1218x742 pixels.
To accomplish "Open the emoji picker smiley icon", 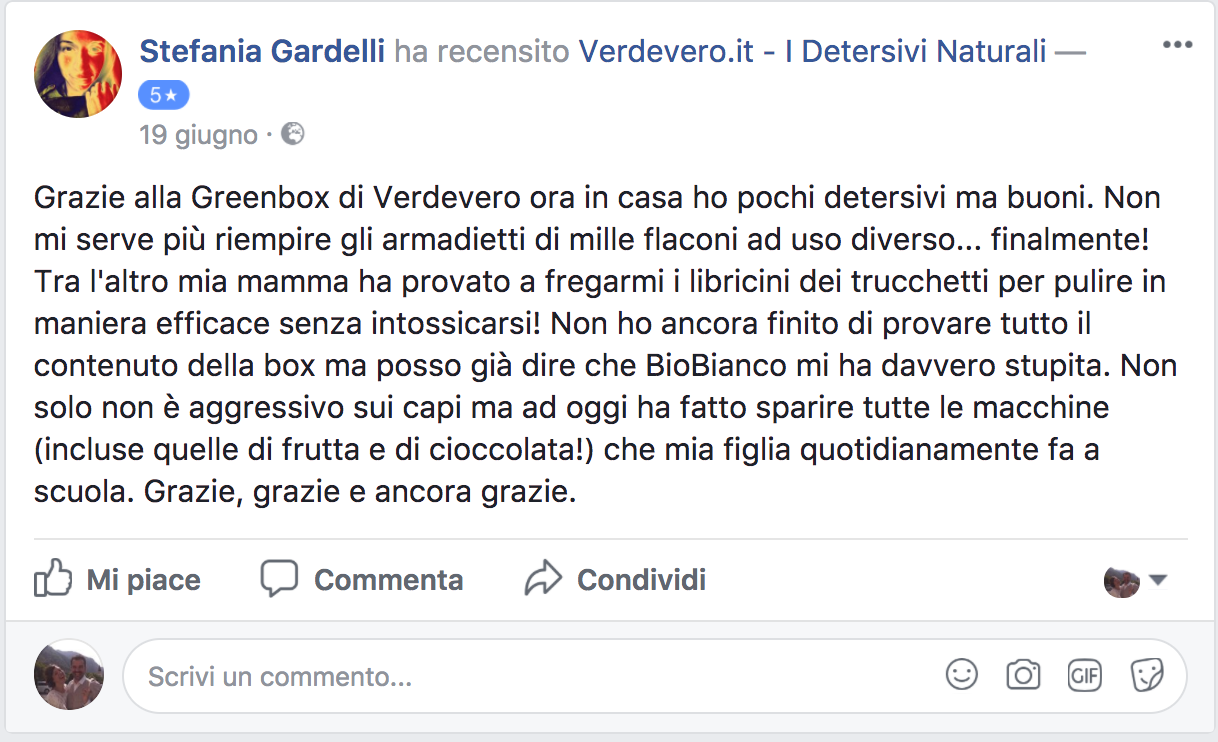I will (x=962, y=675).
